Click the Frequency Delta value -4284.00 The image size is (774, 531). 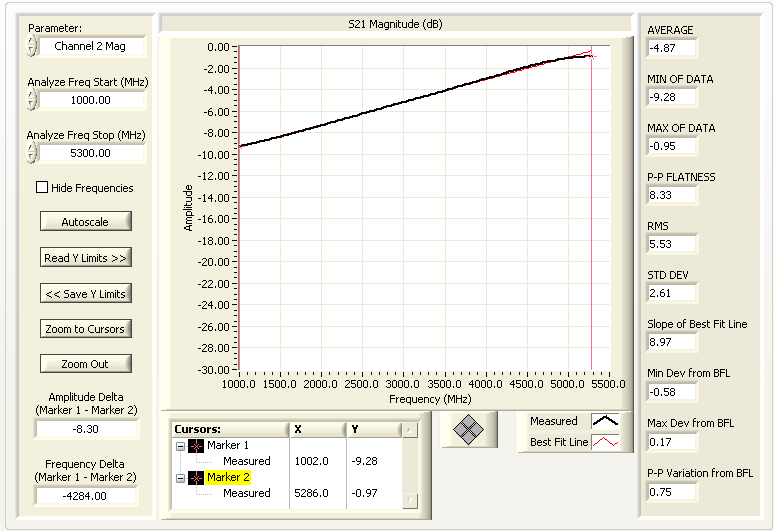pos(86,496)
